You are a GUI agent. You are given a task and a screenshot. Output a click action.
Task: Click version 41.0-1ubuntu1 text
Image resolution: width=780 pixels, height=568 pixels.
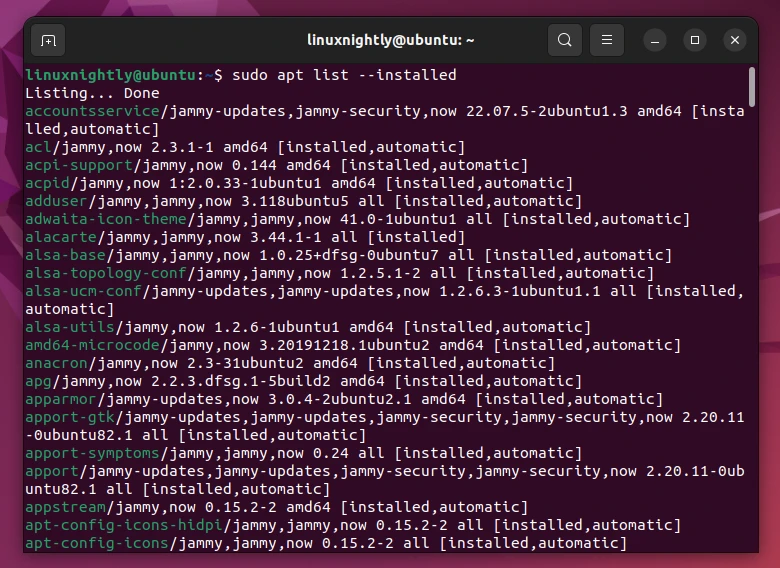coord(398,219)
